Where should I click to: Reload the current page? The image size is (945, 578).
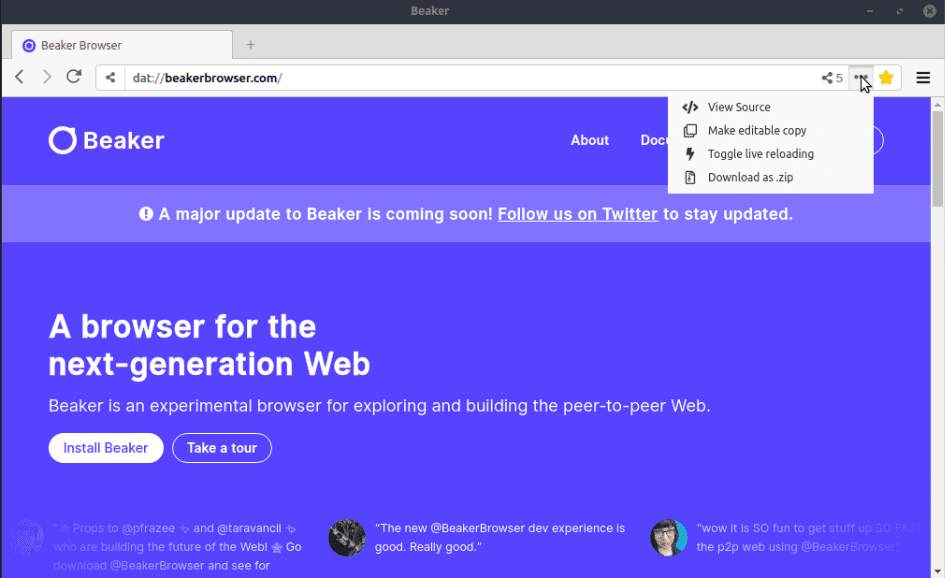pos(74,77)
